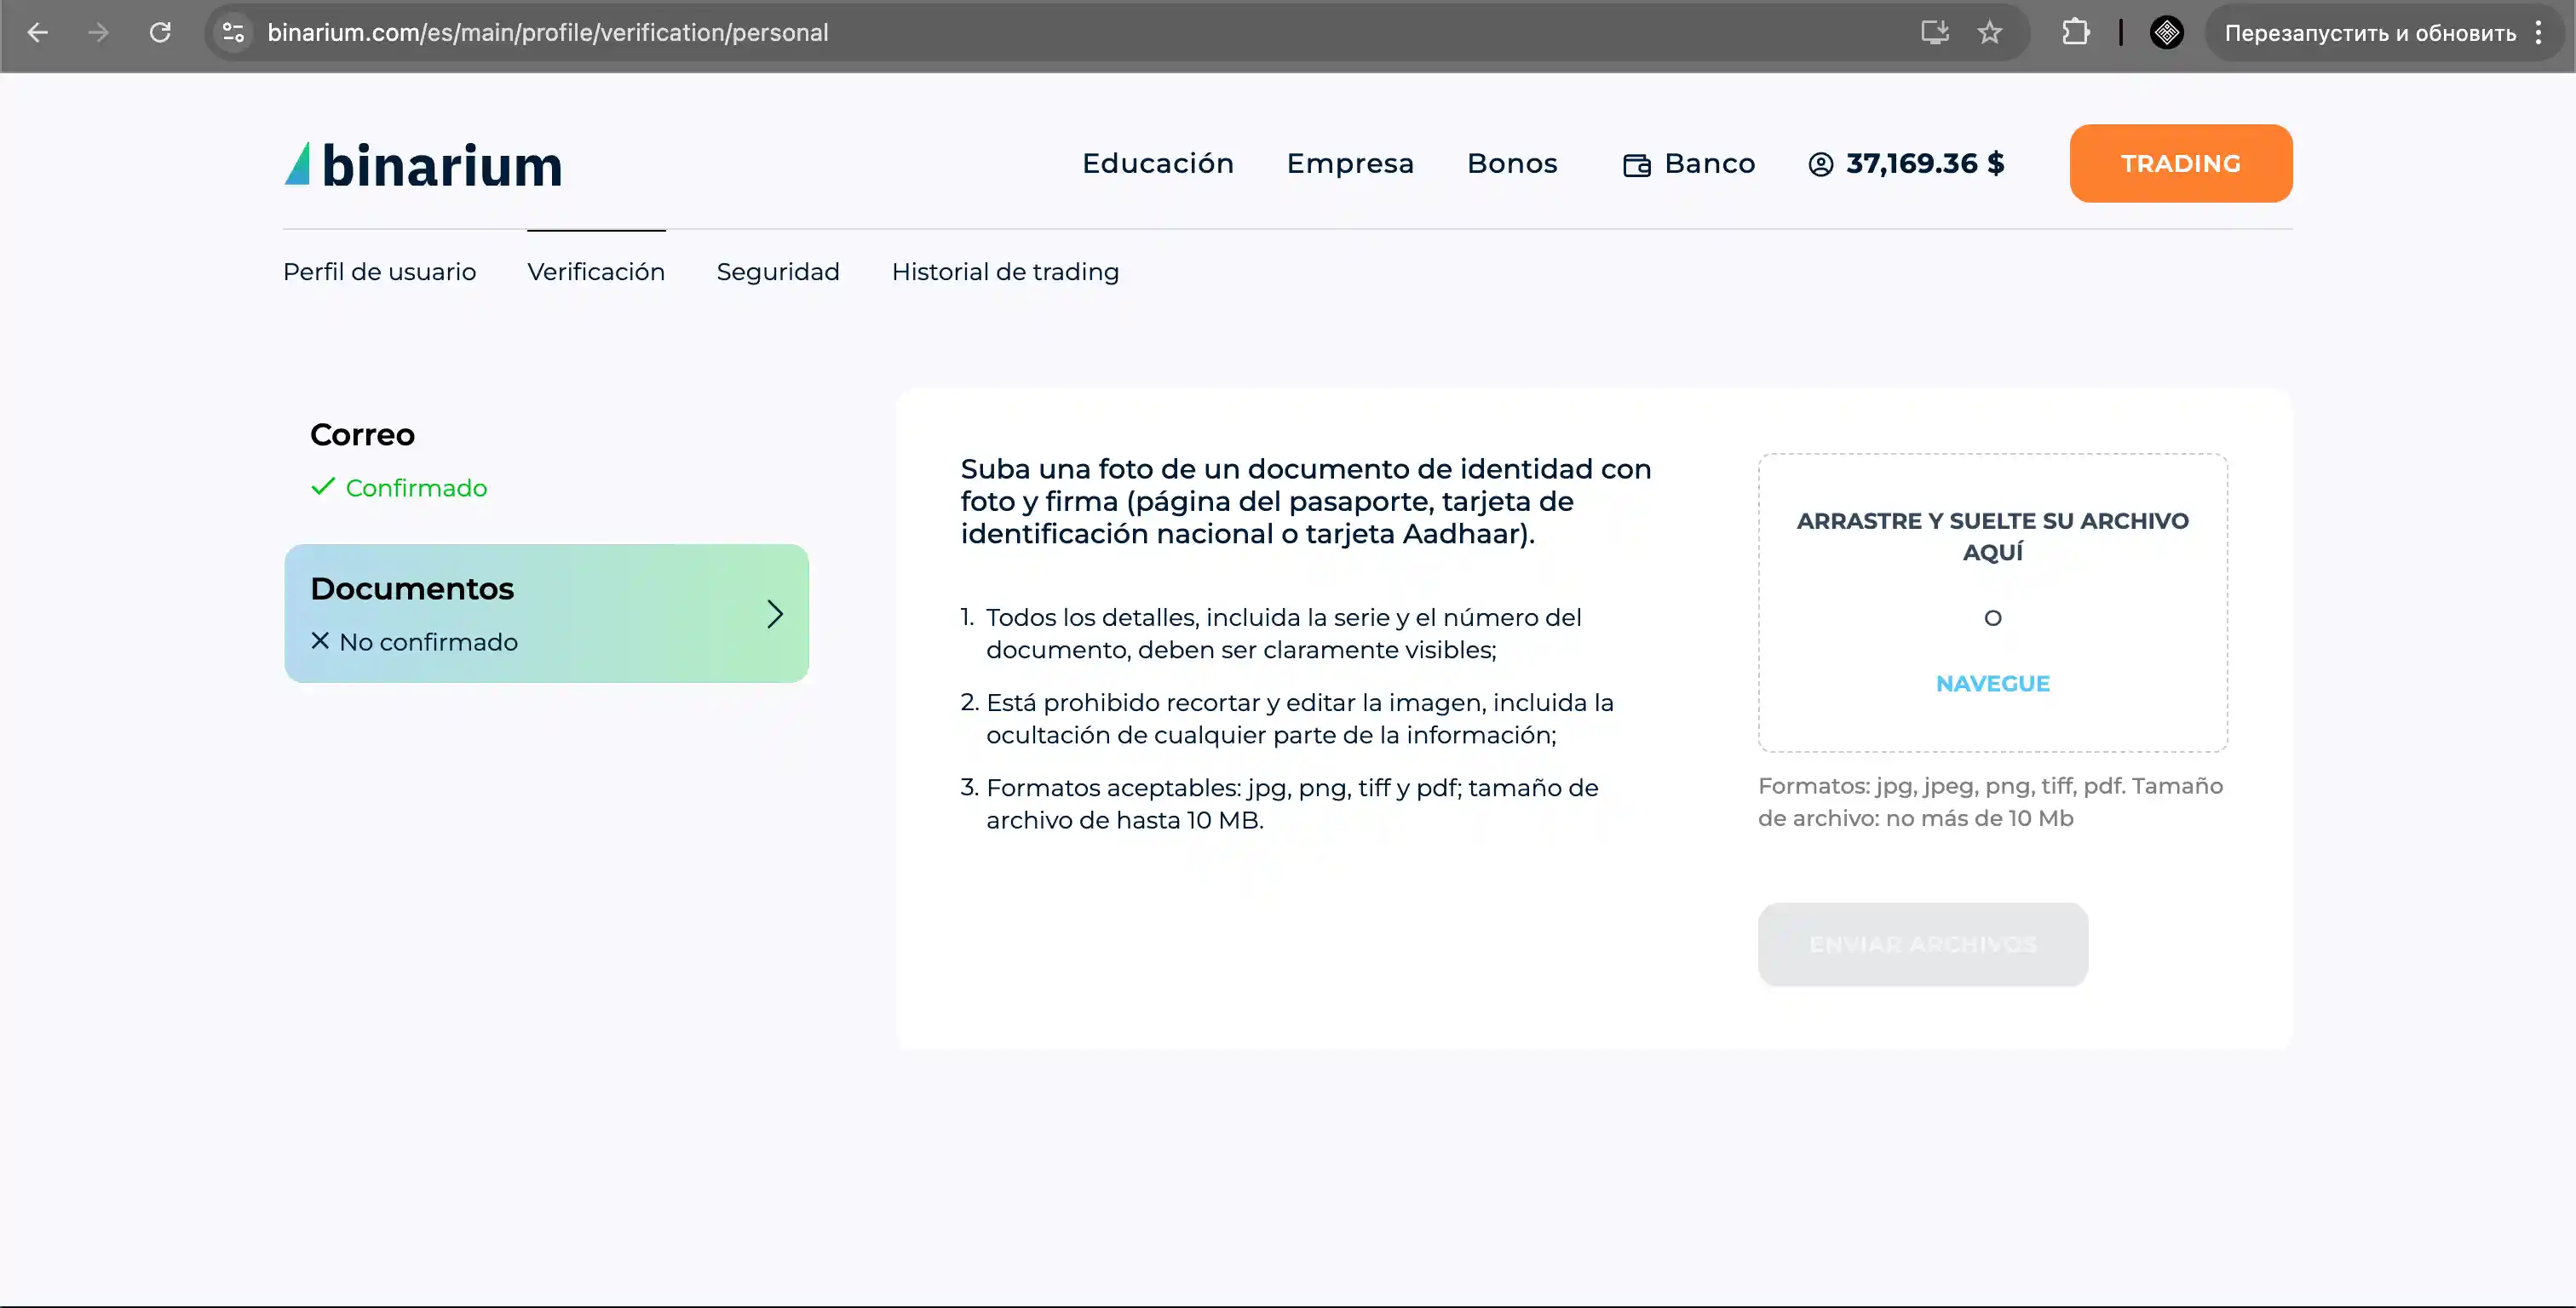Viewport: 2576px width, 1308px height.
Task: Click the Correo heading
Action: [x=362, y=435]
